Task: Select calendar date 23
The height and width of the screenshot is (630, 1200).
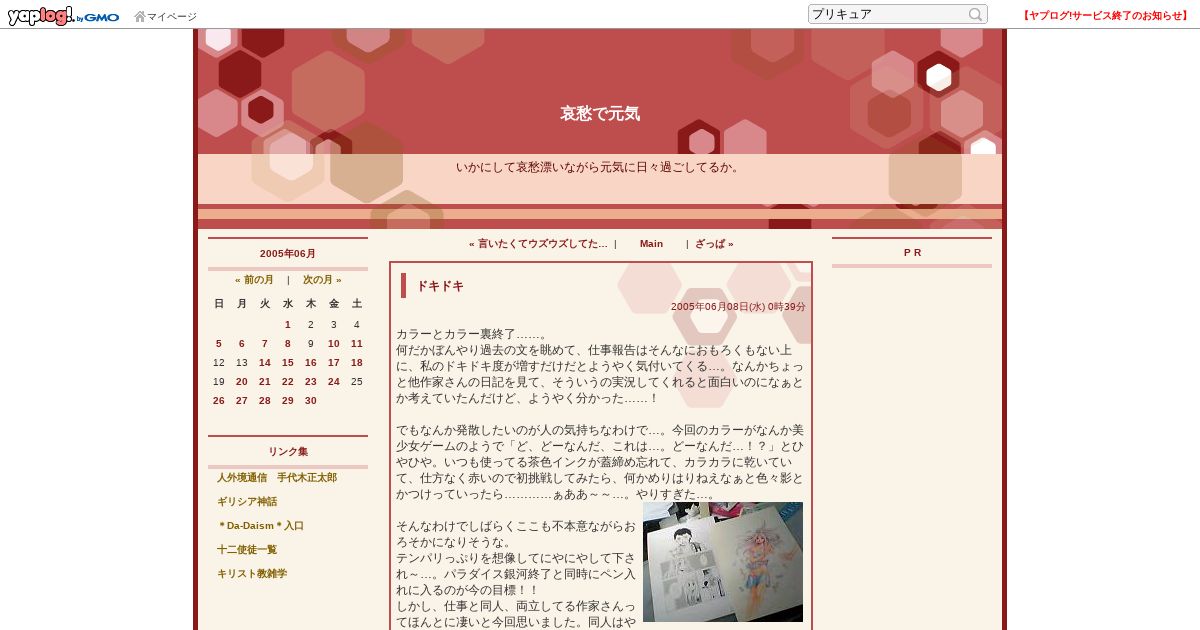Action: pos(311,382)
